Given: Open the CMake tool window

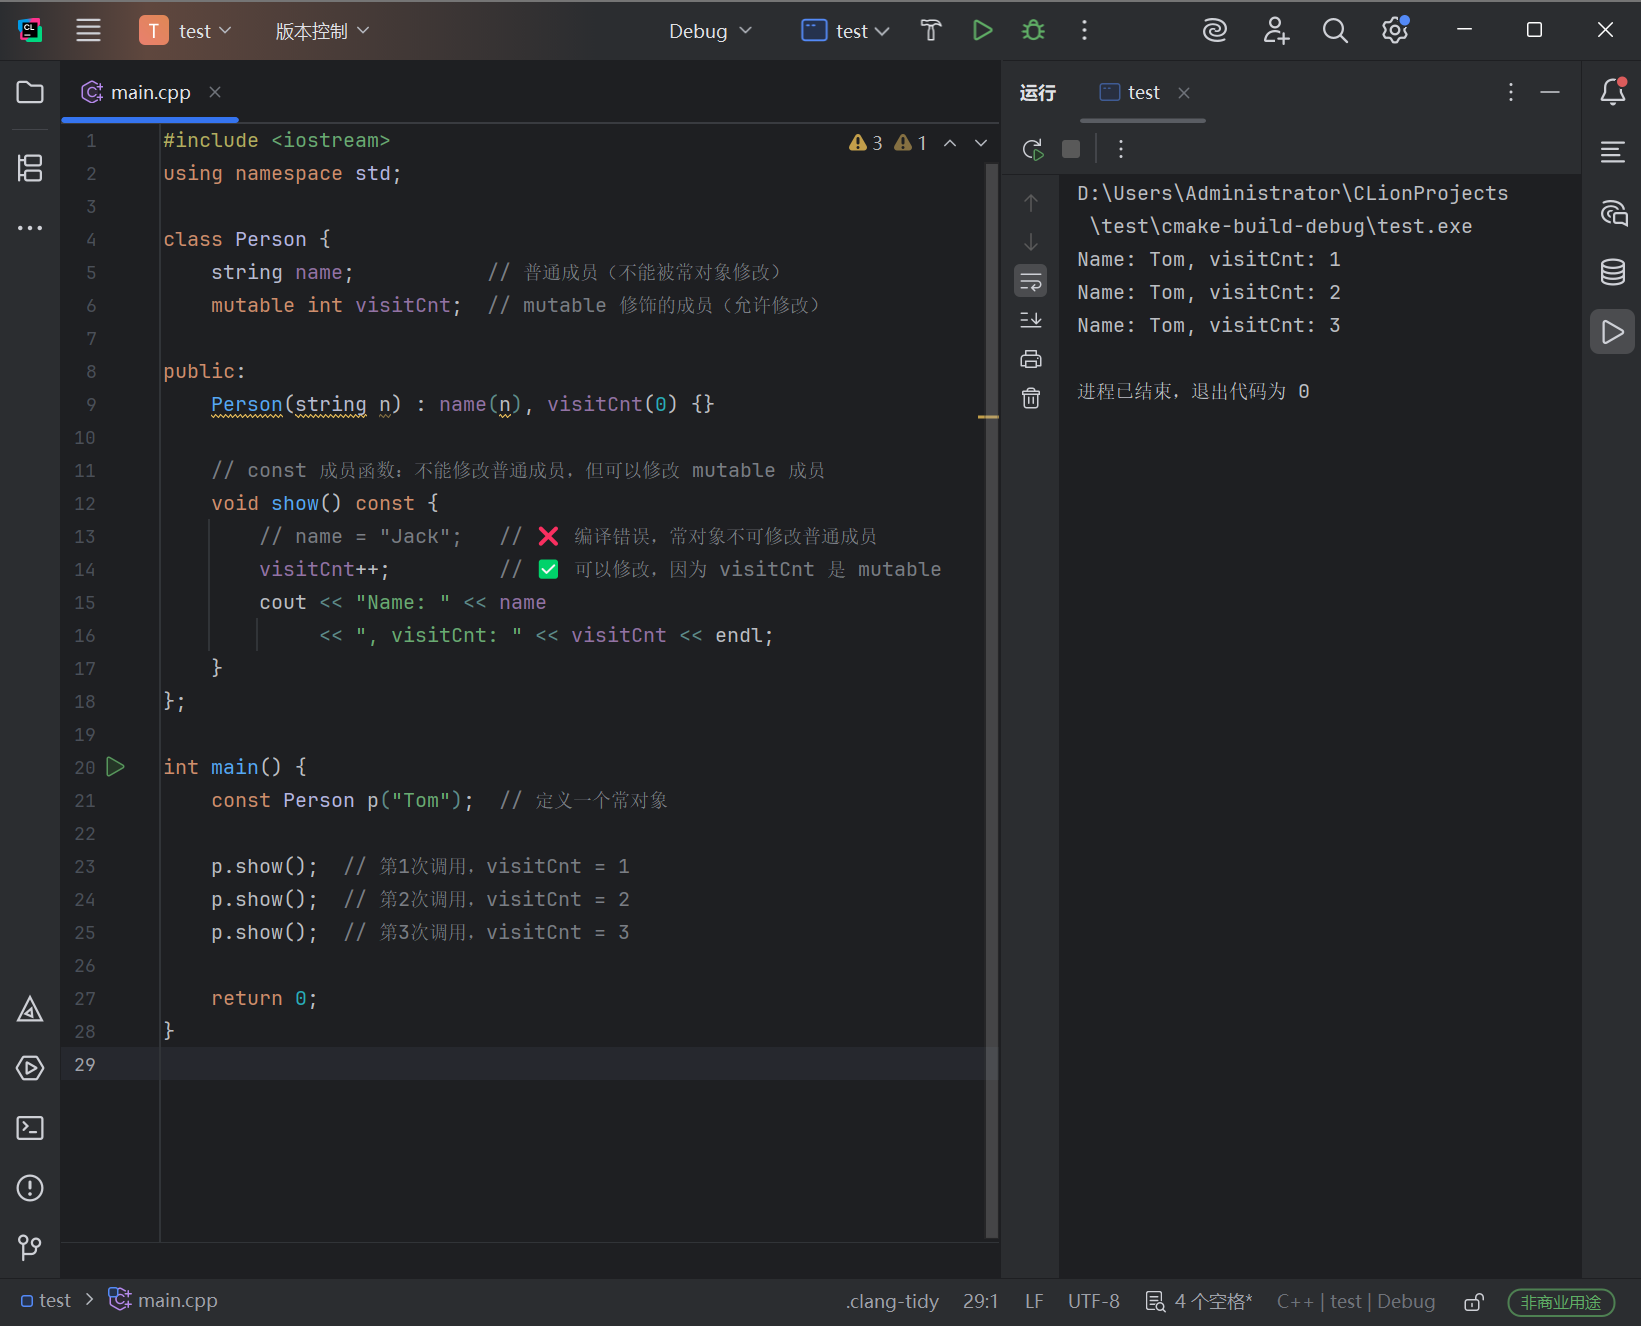Looking at the screenshot, I should (30, 1009).
